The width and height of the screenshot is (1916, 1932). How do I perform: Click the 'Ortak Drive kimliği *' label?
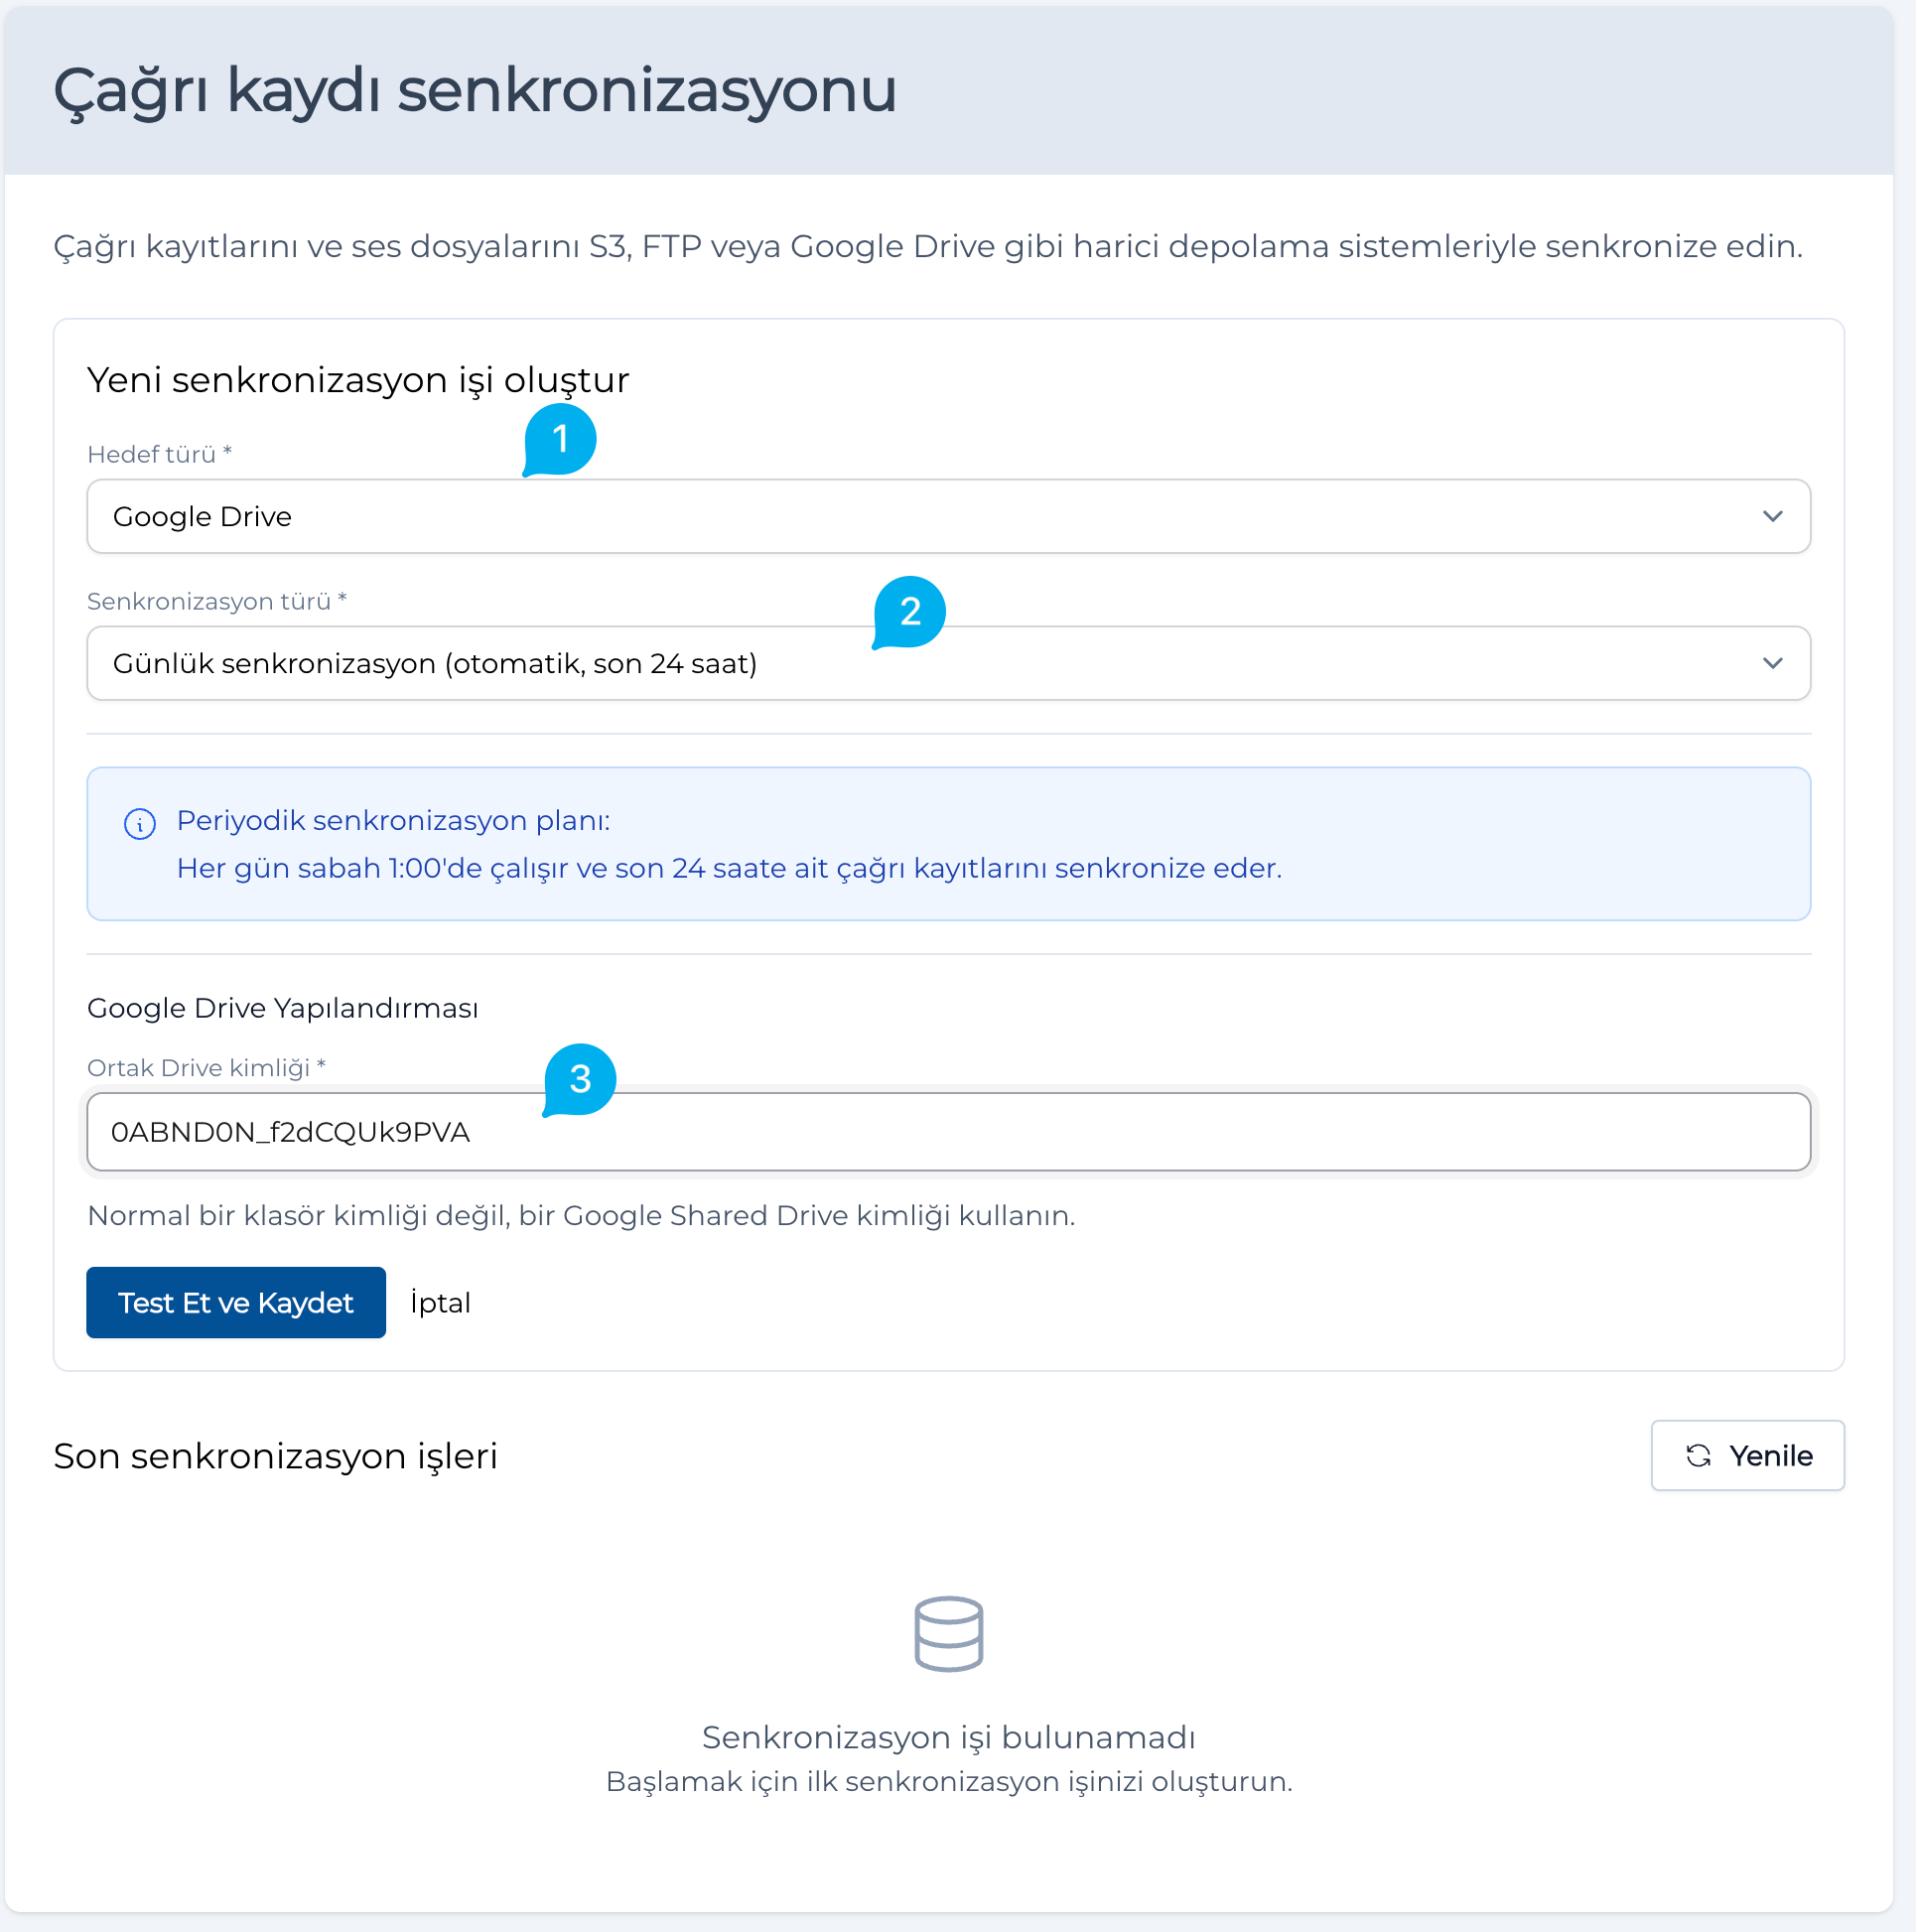click(x=207, y=1067)
